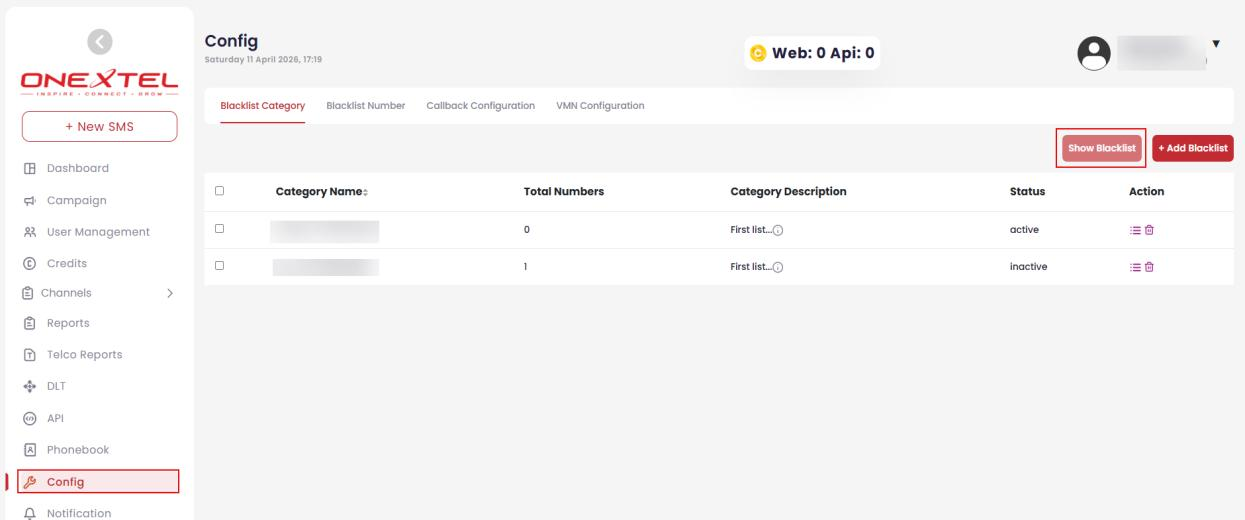Click 'First list...' text in active row

pyautogui.click(x=751, y=230)
